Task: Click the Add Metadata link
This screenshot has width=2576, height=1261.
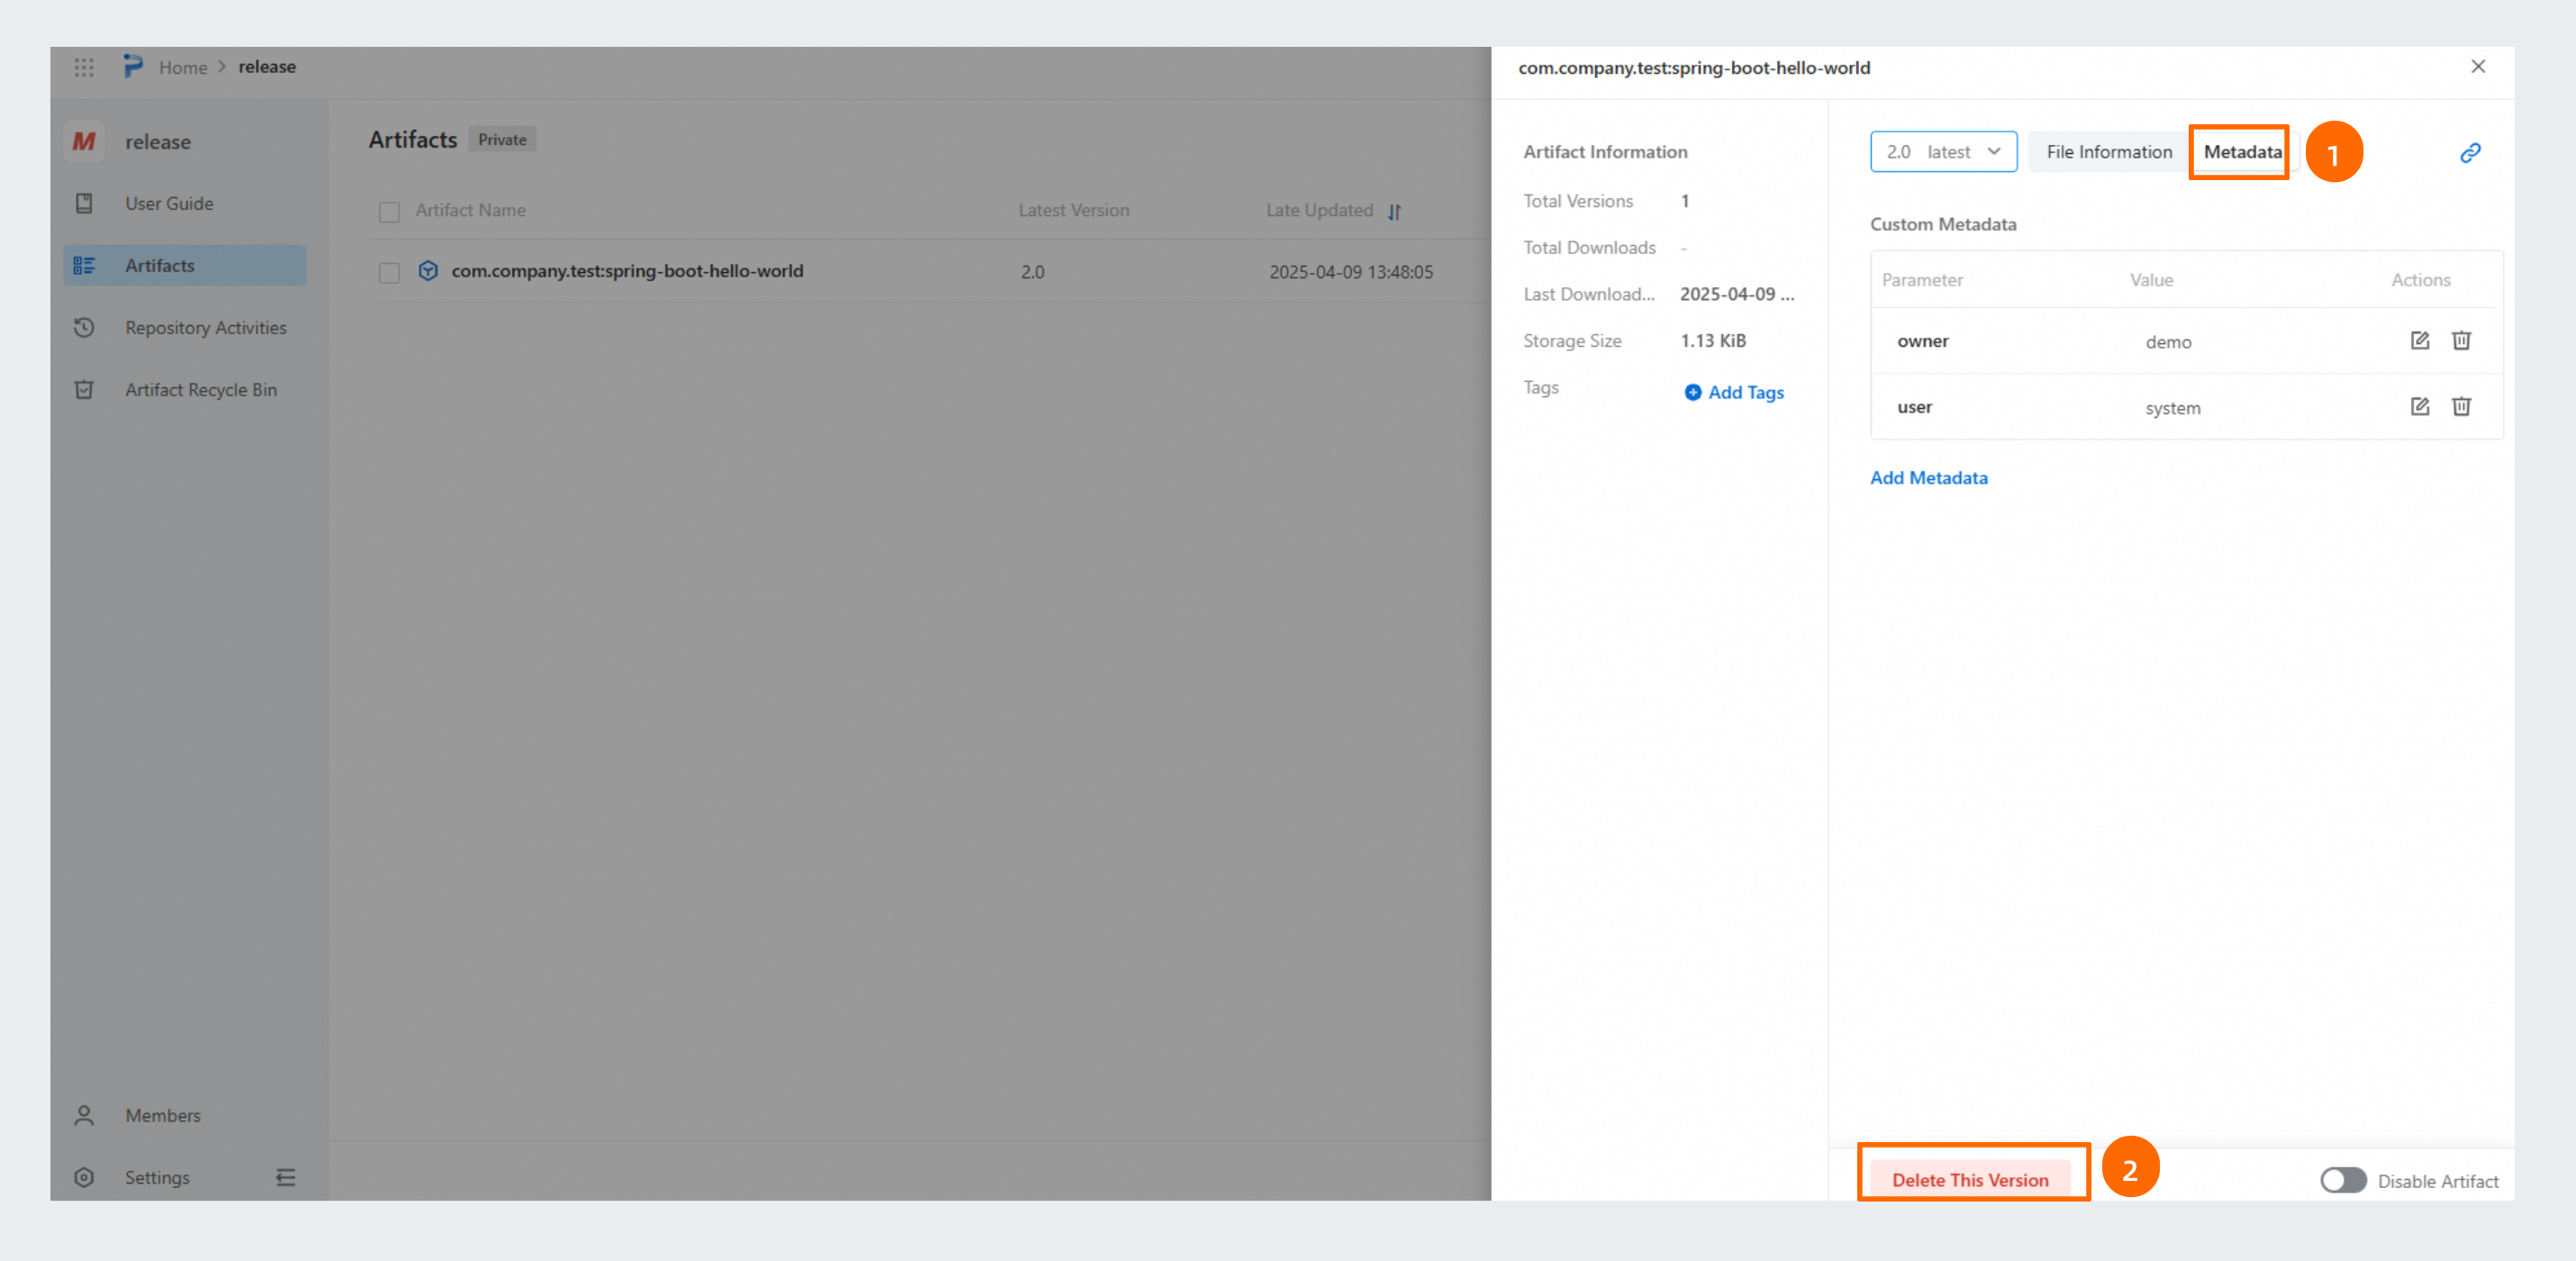Action: click(x=1928, y=478)
